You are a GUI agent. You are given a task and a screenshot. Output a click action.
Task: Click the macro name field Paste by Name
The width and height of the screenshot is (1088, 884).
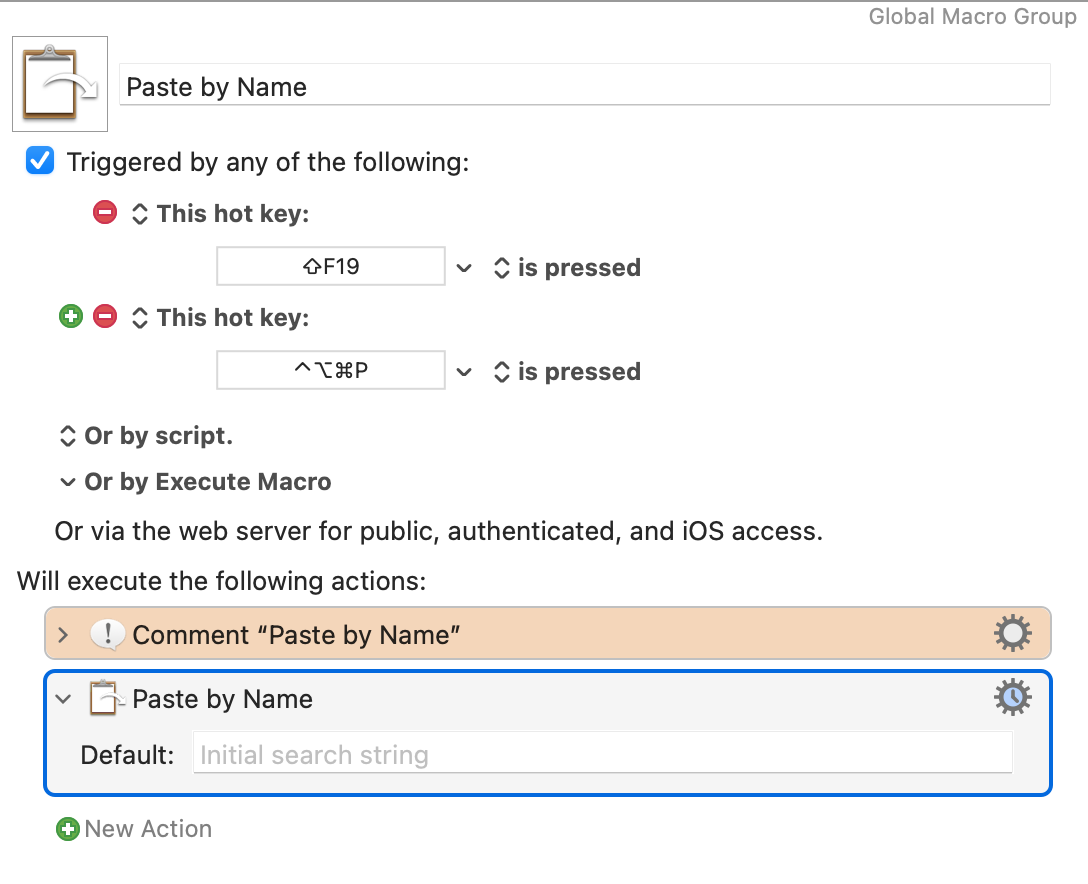coord(584,85)
